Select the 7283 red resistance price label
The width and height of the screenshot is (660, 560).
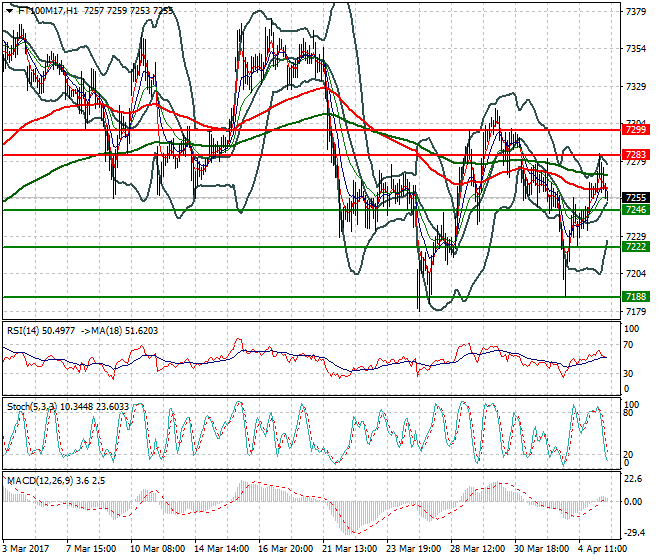[x=636, y=155]
